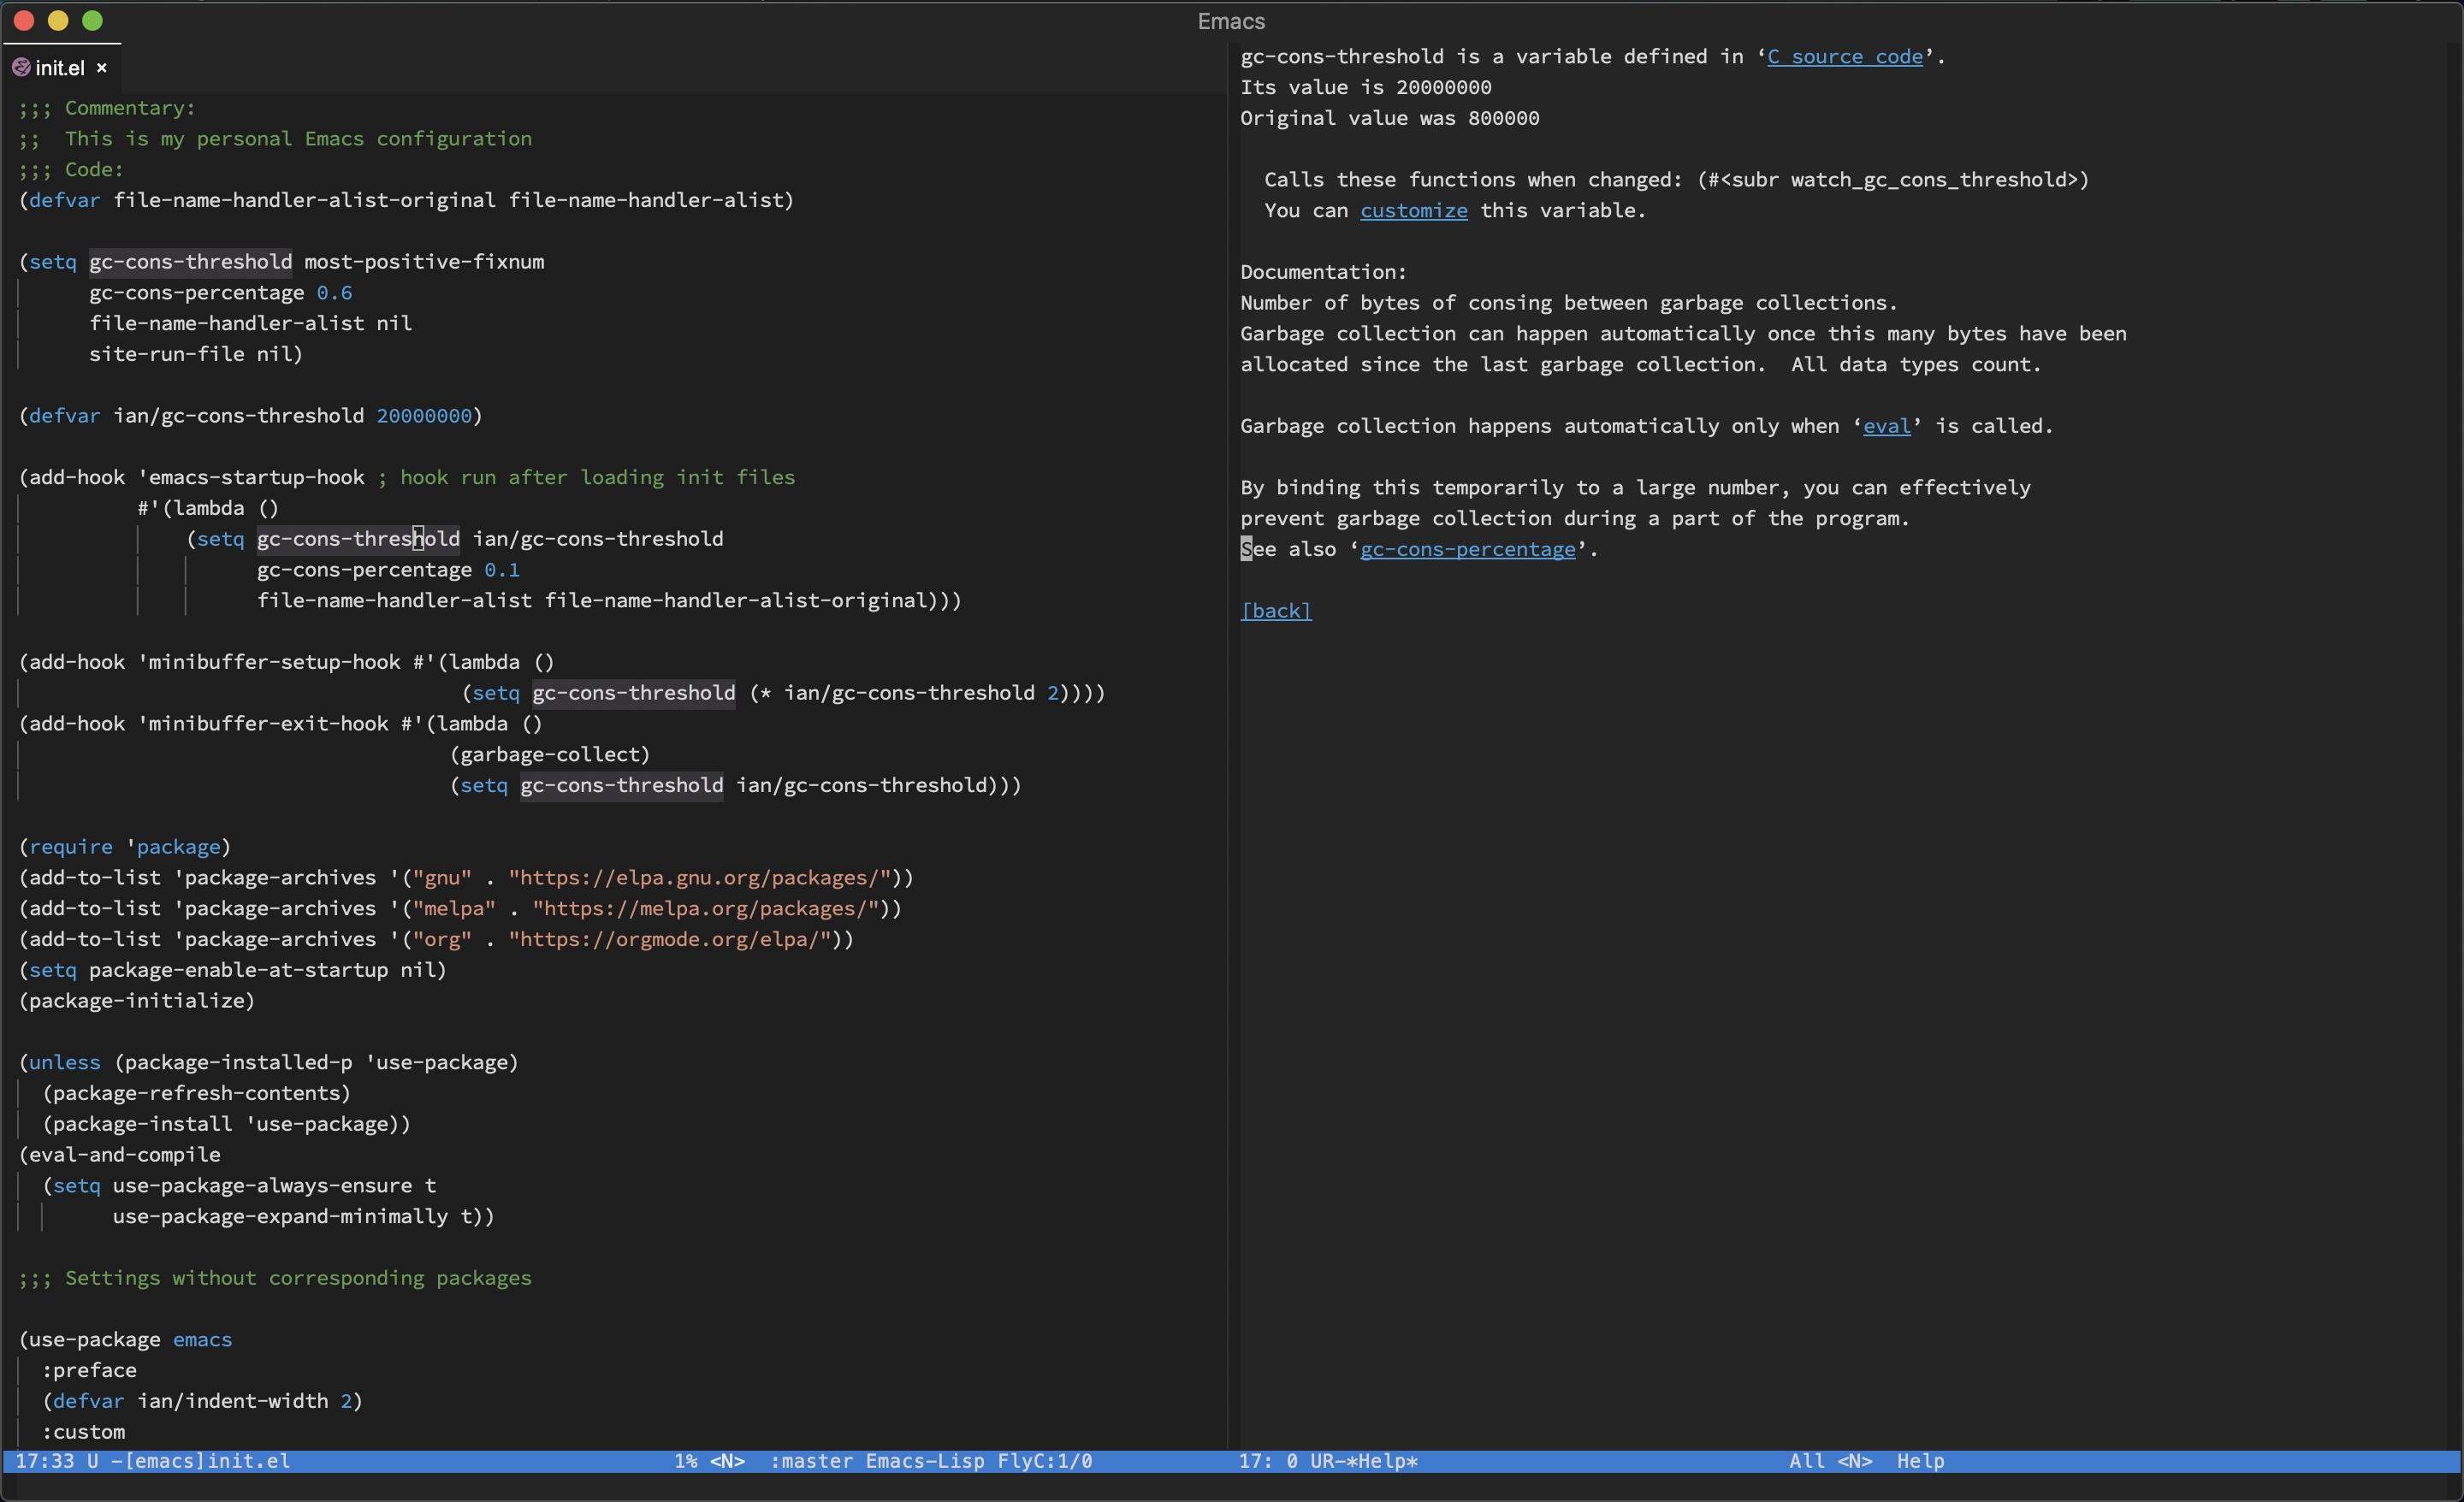The height and width of the screenshot is (1502, 2464).
Task: Click the Emacs Lisp icon on the init.el tab
Action: click(x=22, y=67)
